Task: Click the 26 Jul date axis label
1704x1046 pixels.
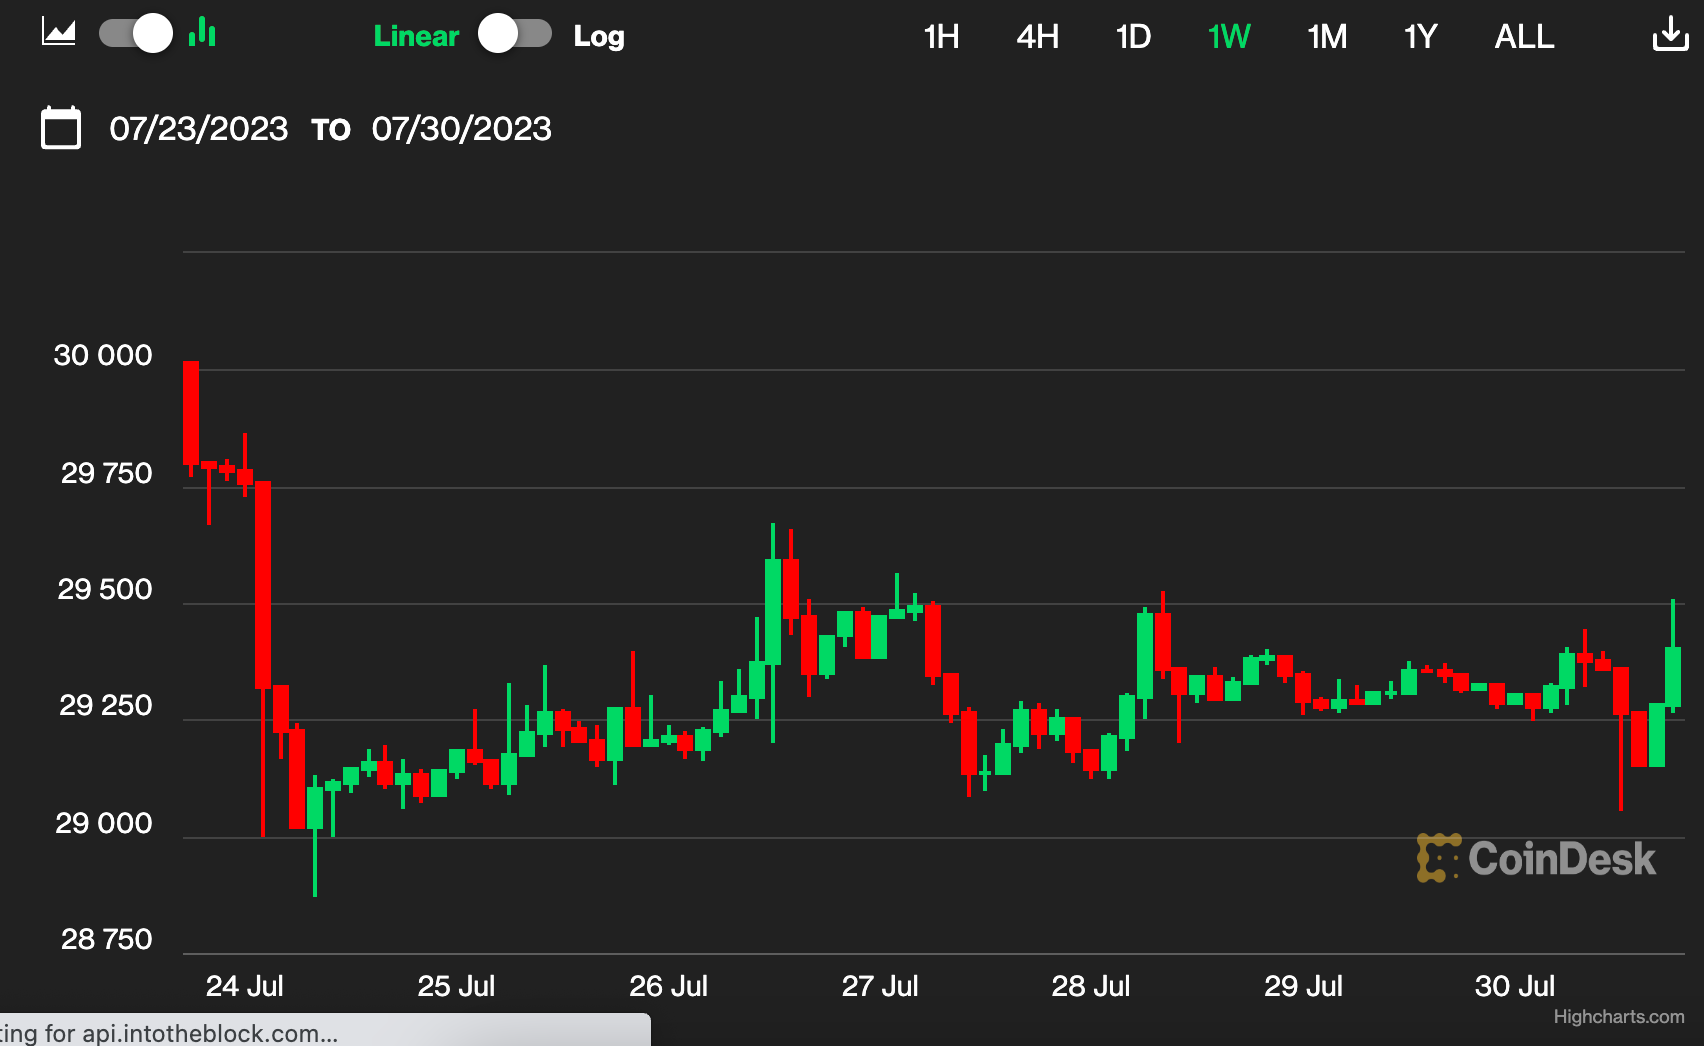Action: point(668,986)
